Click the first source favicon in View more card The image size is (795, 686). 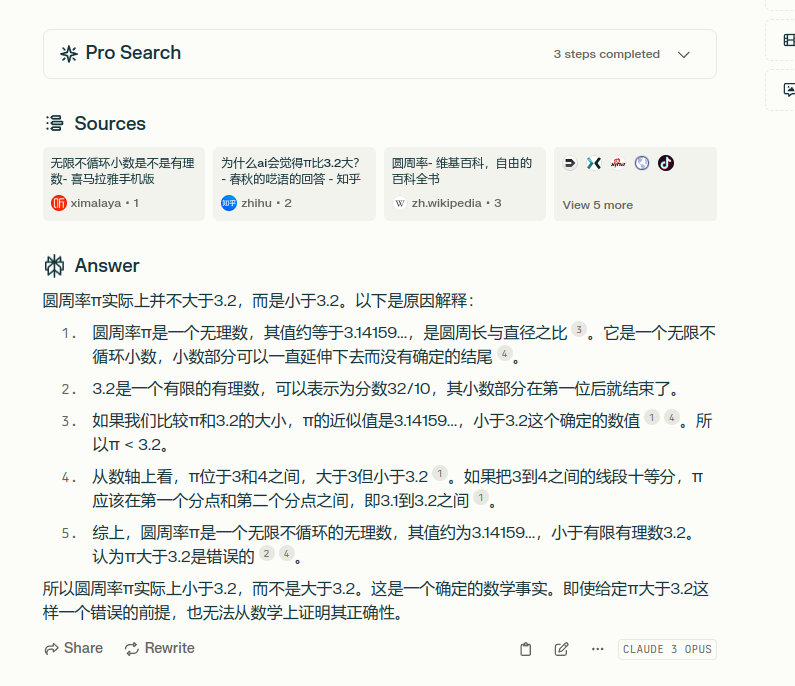point(570,163)
